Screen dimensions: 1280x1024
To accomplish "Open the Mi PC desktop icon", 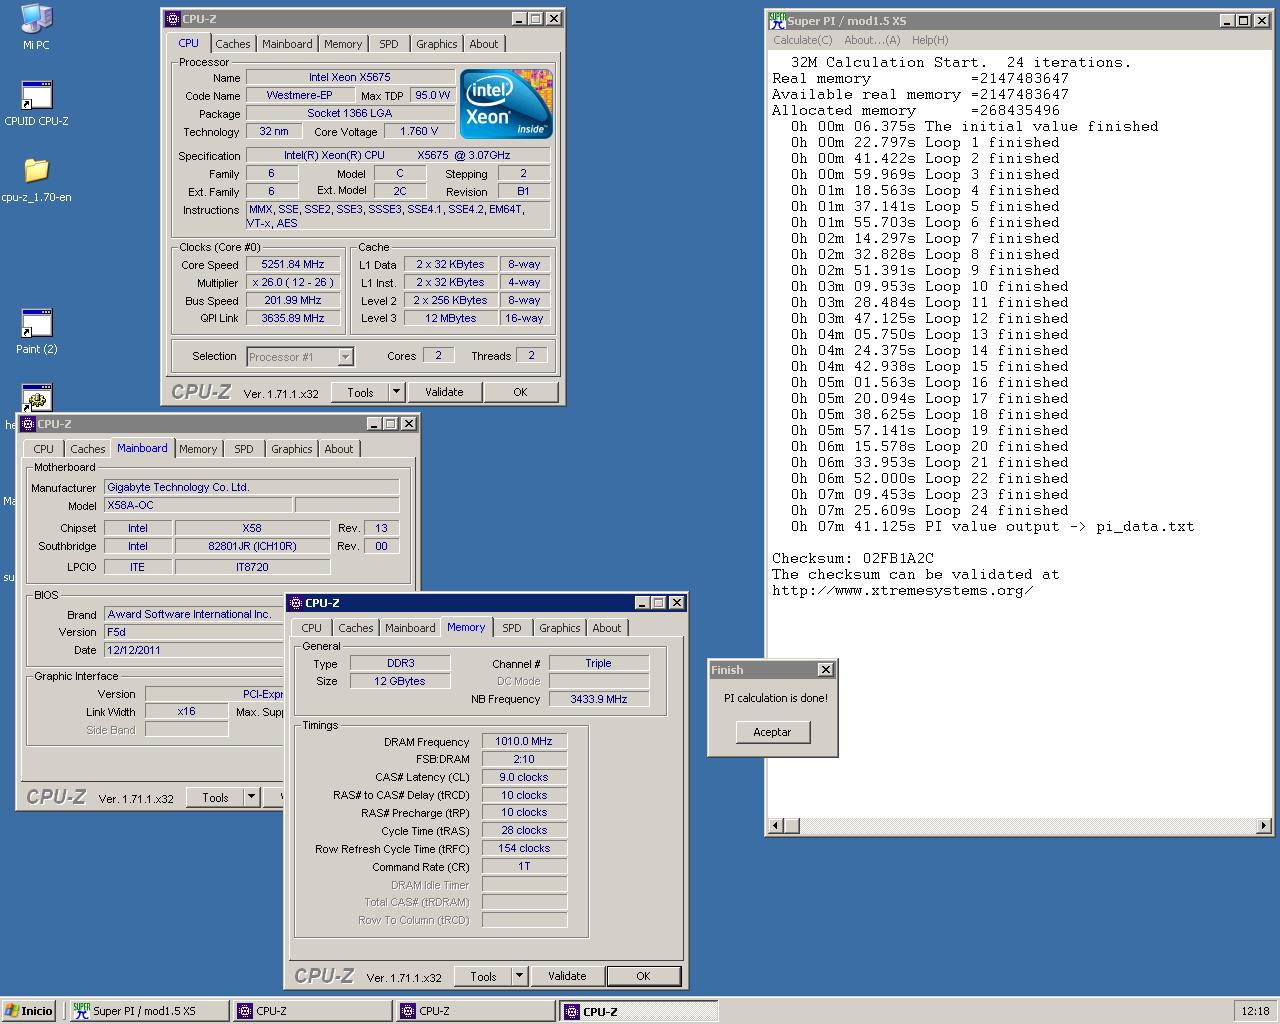I will coord(36,27).
